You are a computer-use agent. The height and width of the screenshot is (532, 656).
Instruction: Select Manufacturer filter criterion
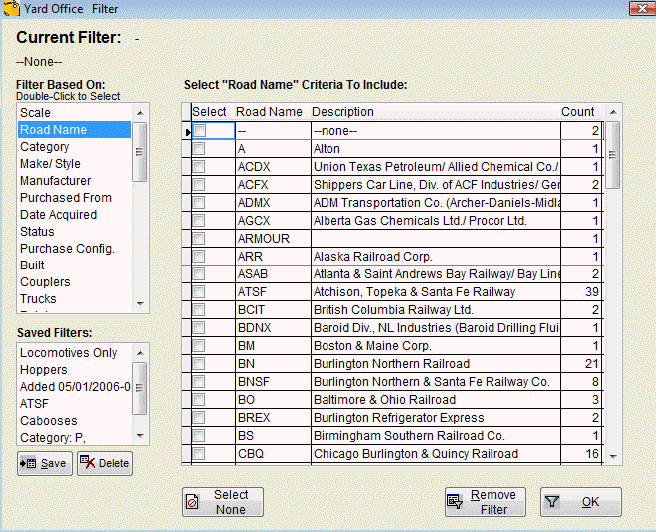click(x=74, y=181)
